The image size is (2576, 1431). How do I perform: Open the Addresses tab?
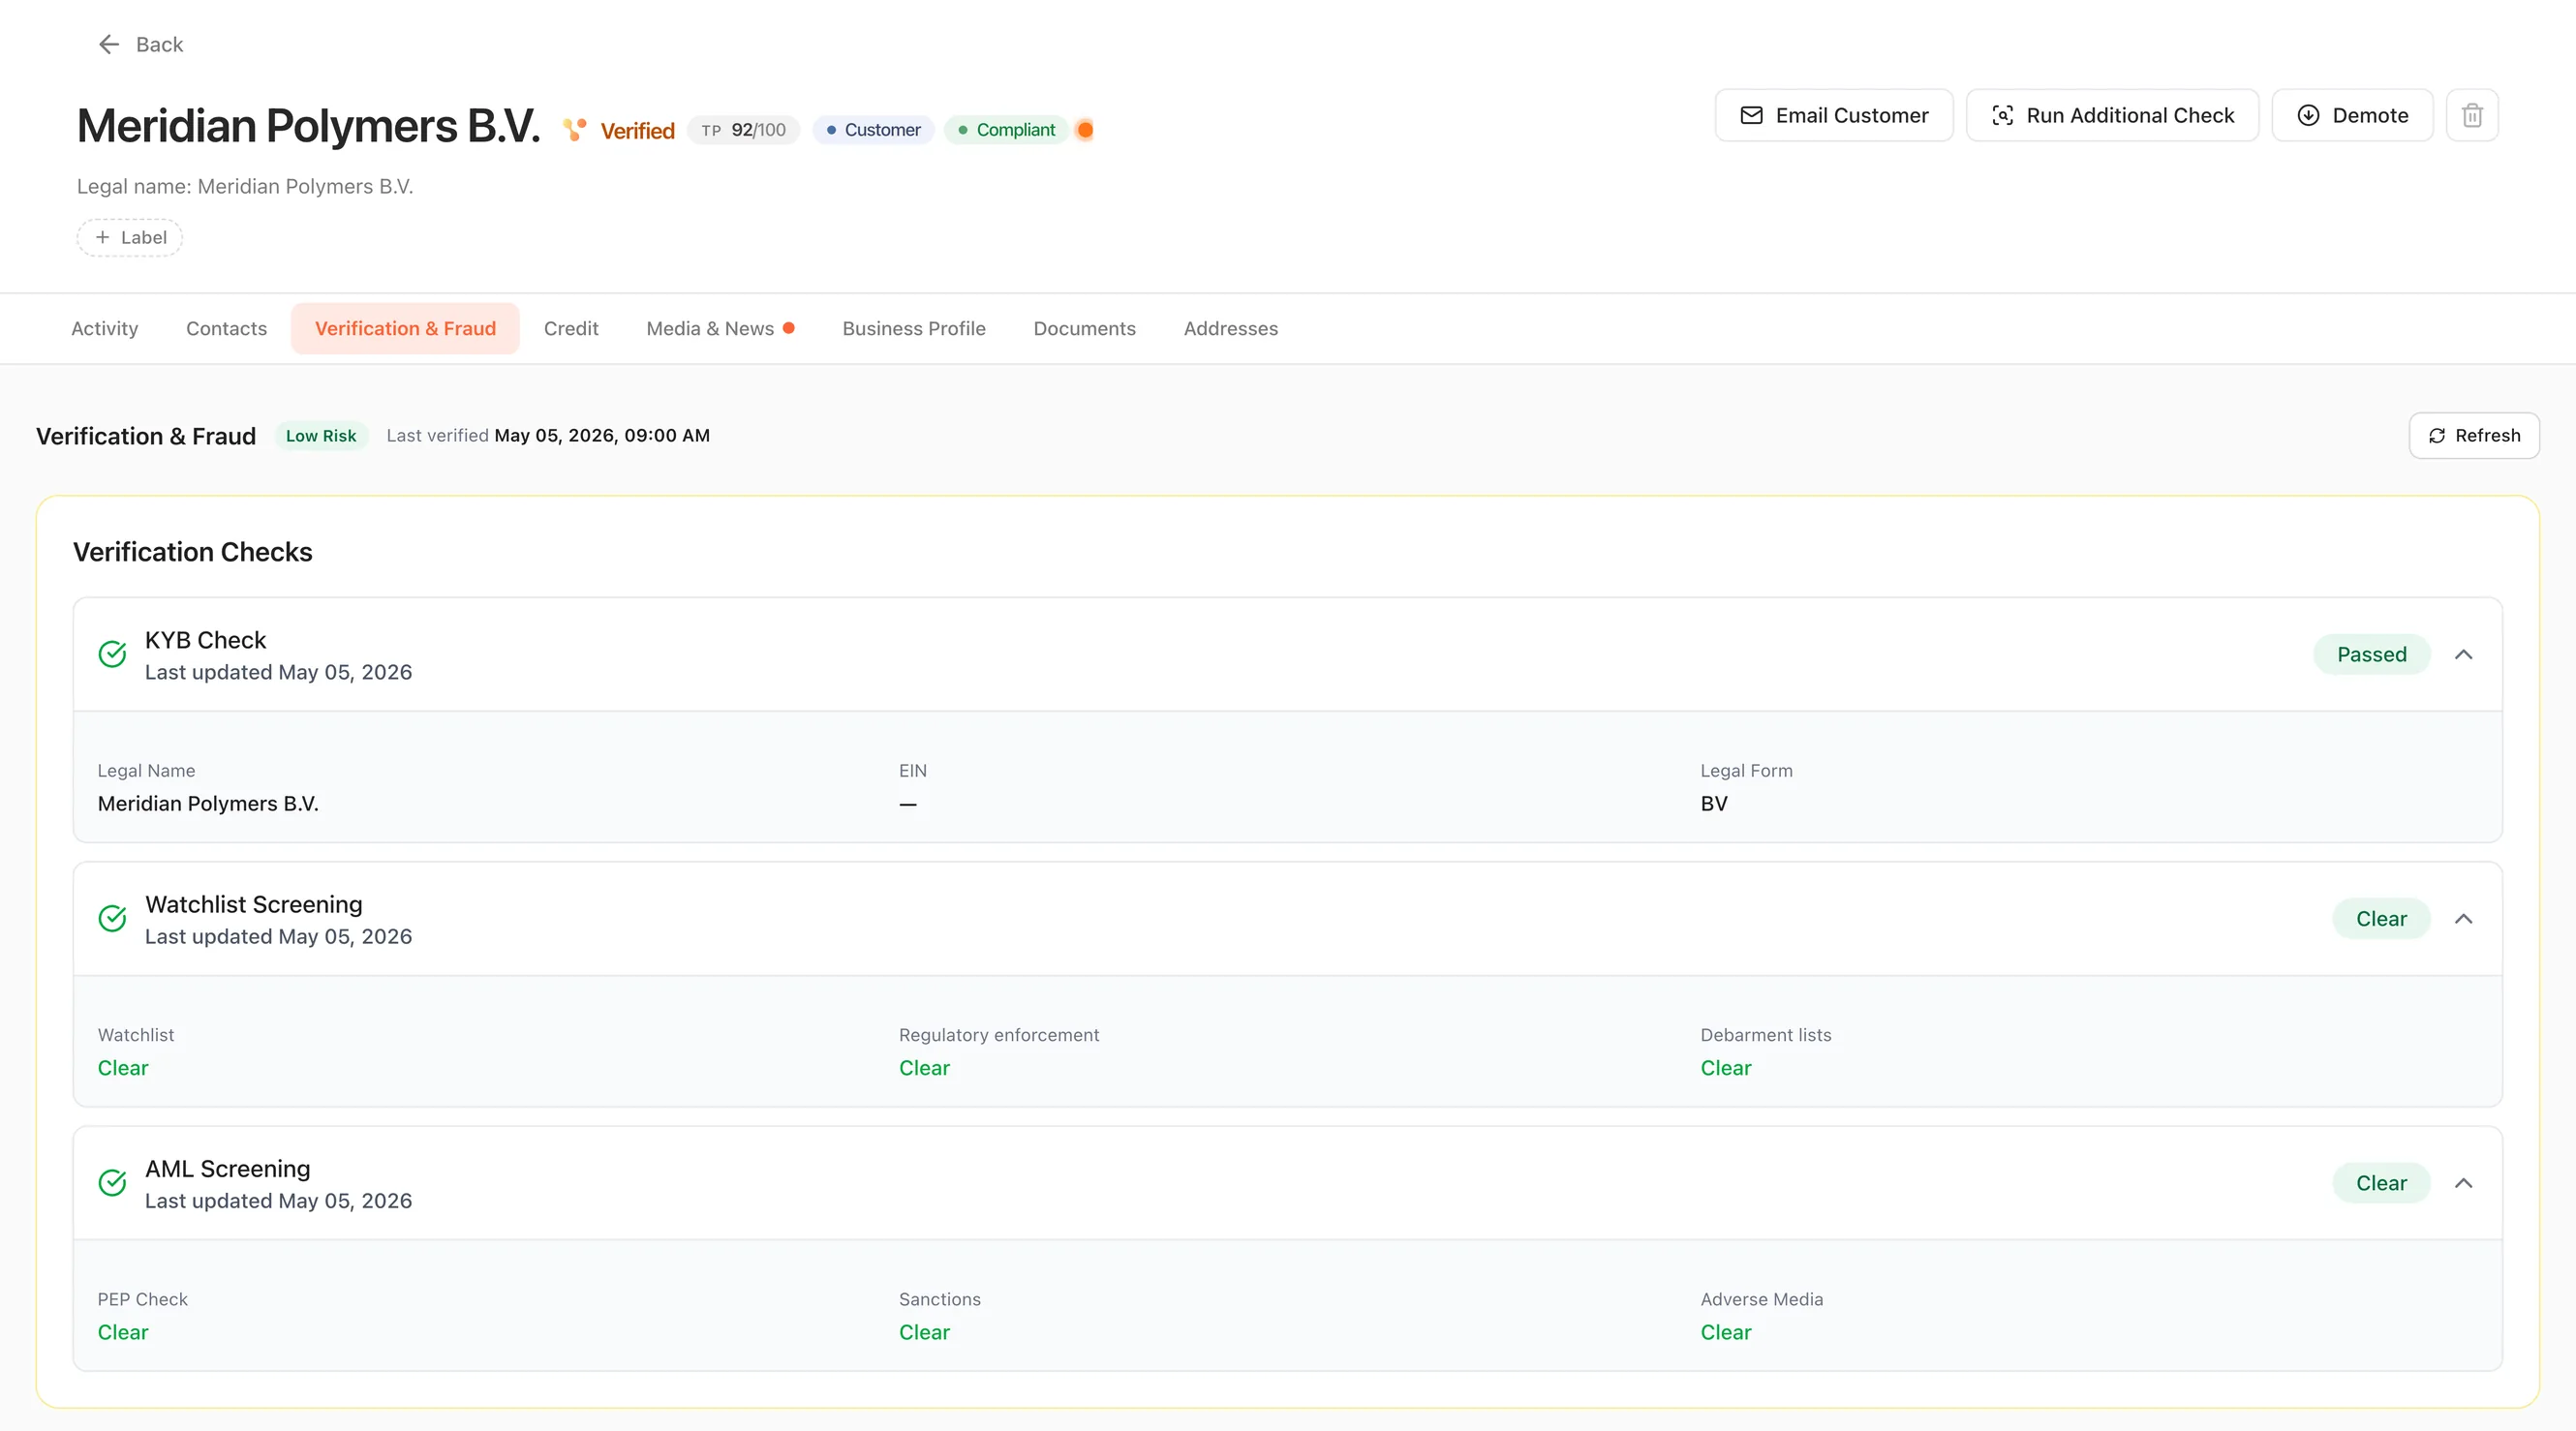(1231, 328)
